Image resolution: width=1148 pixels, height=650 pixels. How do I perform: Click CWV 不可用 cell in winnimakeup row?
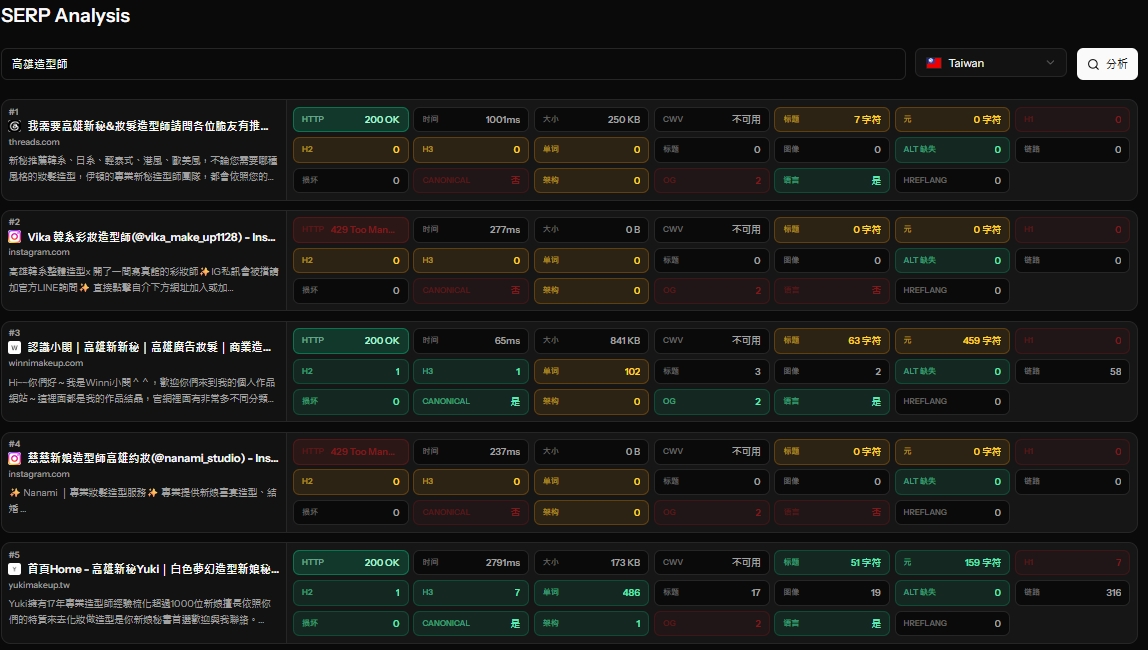[712, 340]
